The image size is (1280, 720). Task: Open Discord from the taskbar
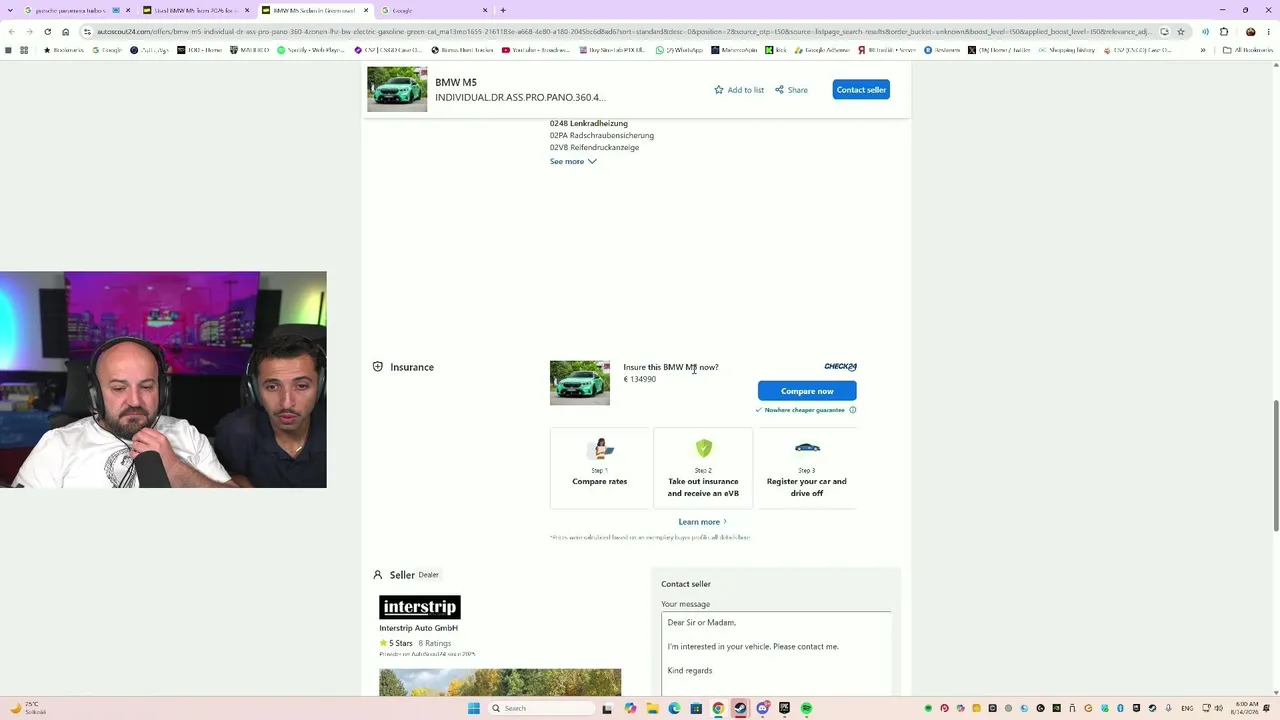pos(762,708)
